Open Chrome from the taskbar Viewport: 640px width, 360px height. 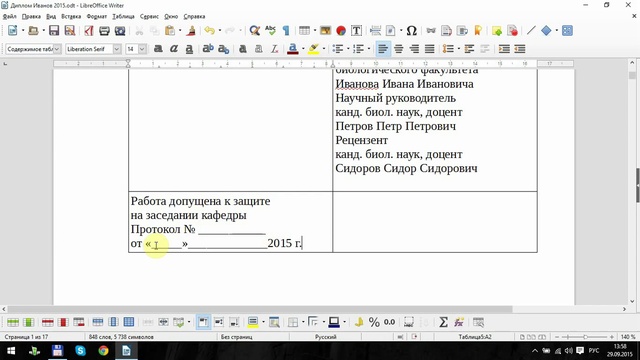(103, 351)
